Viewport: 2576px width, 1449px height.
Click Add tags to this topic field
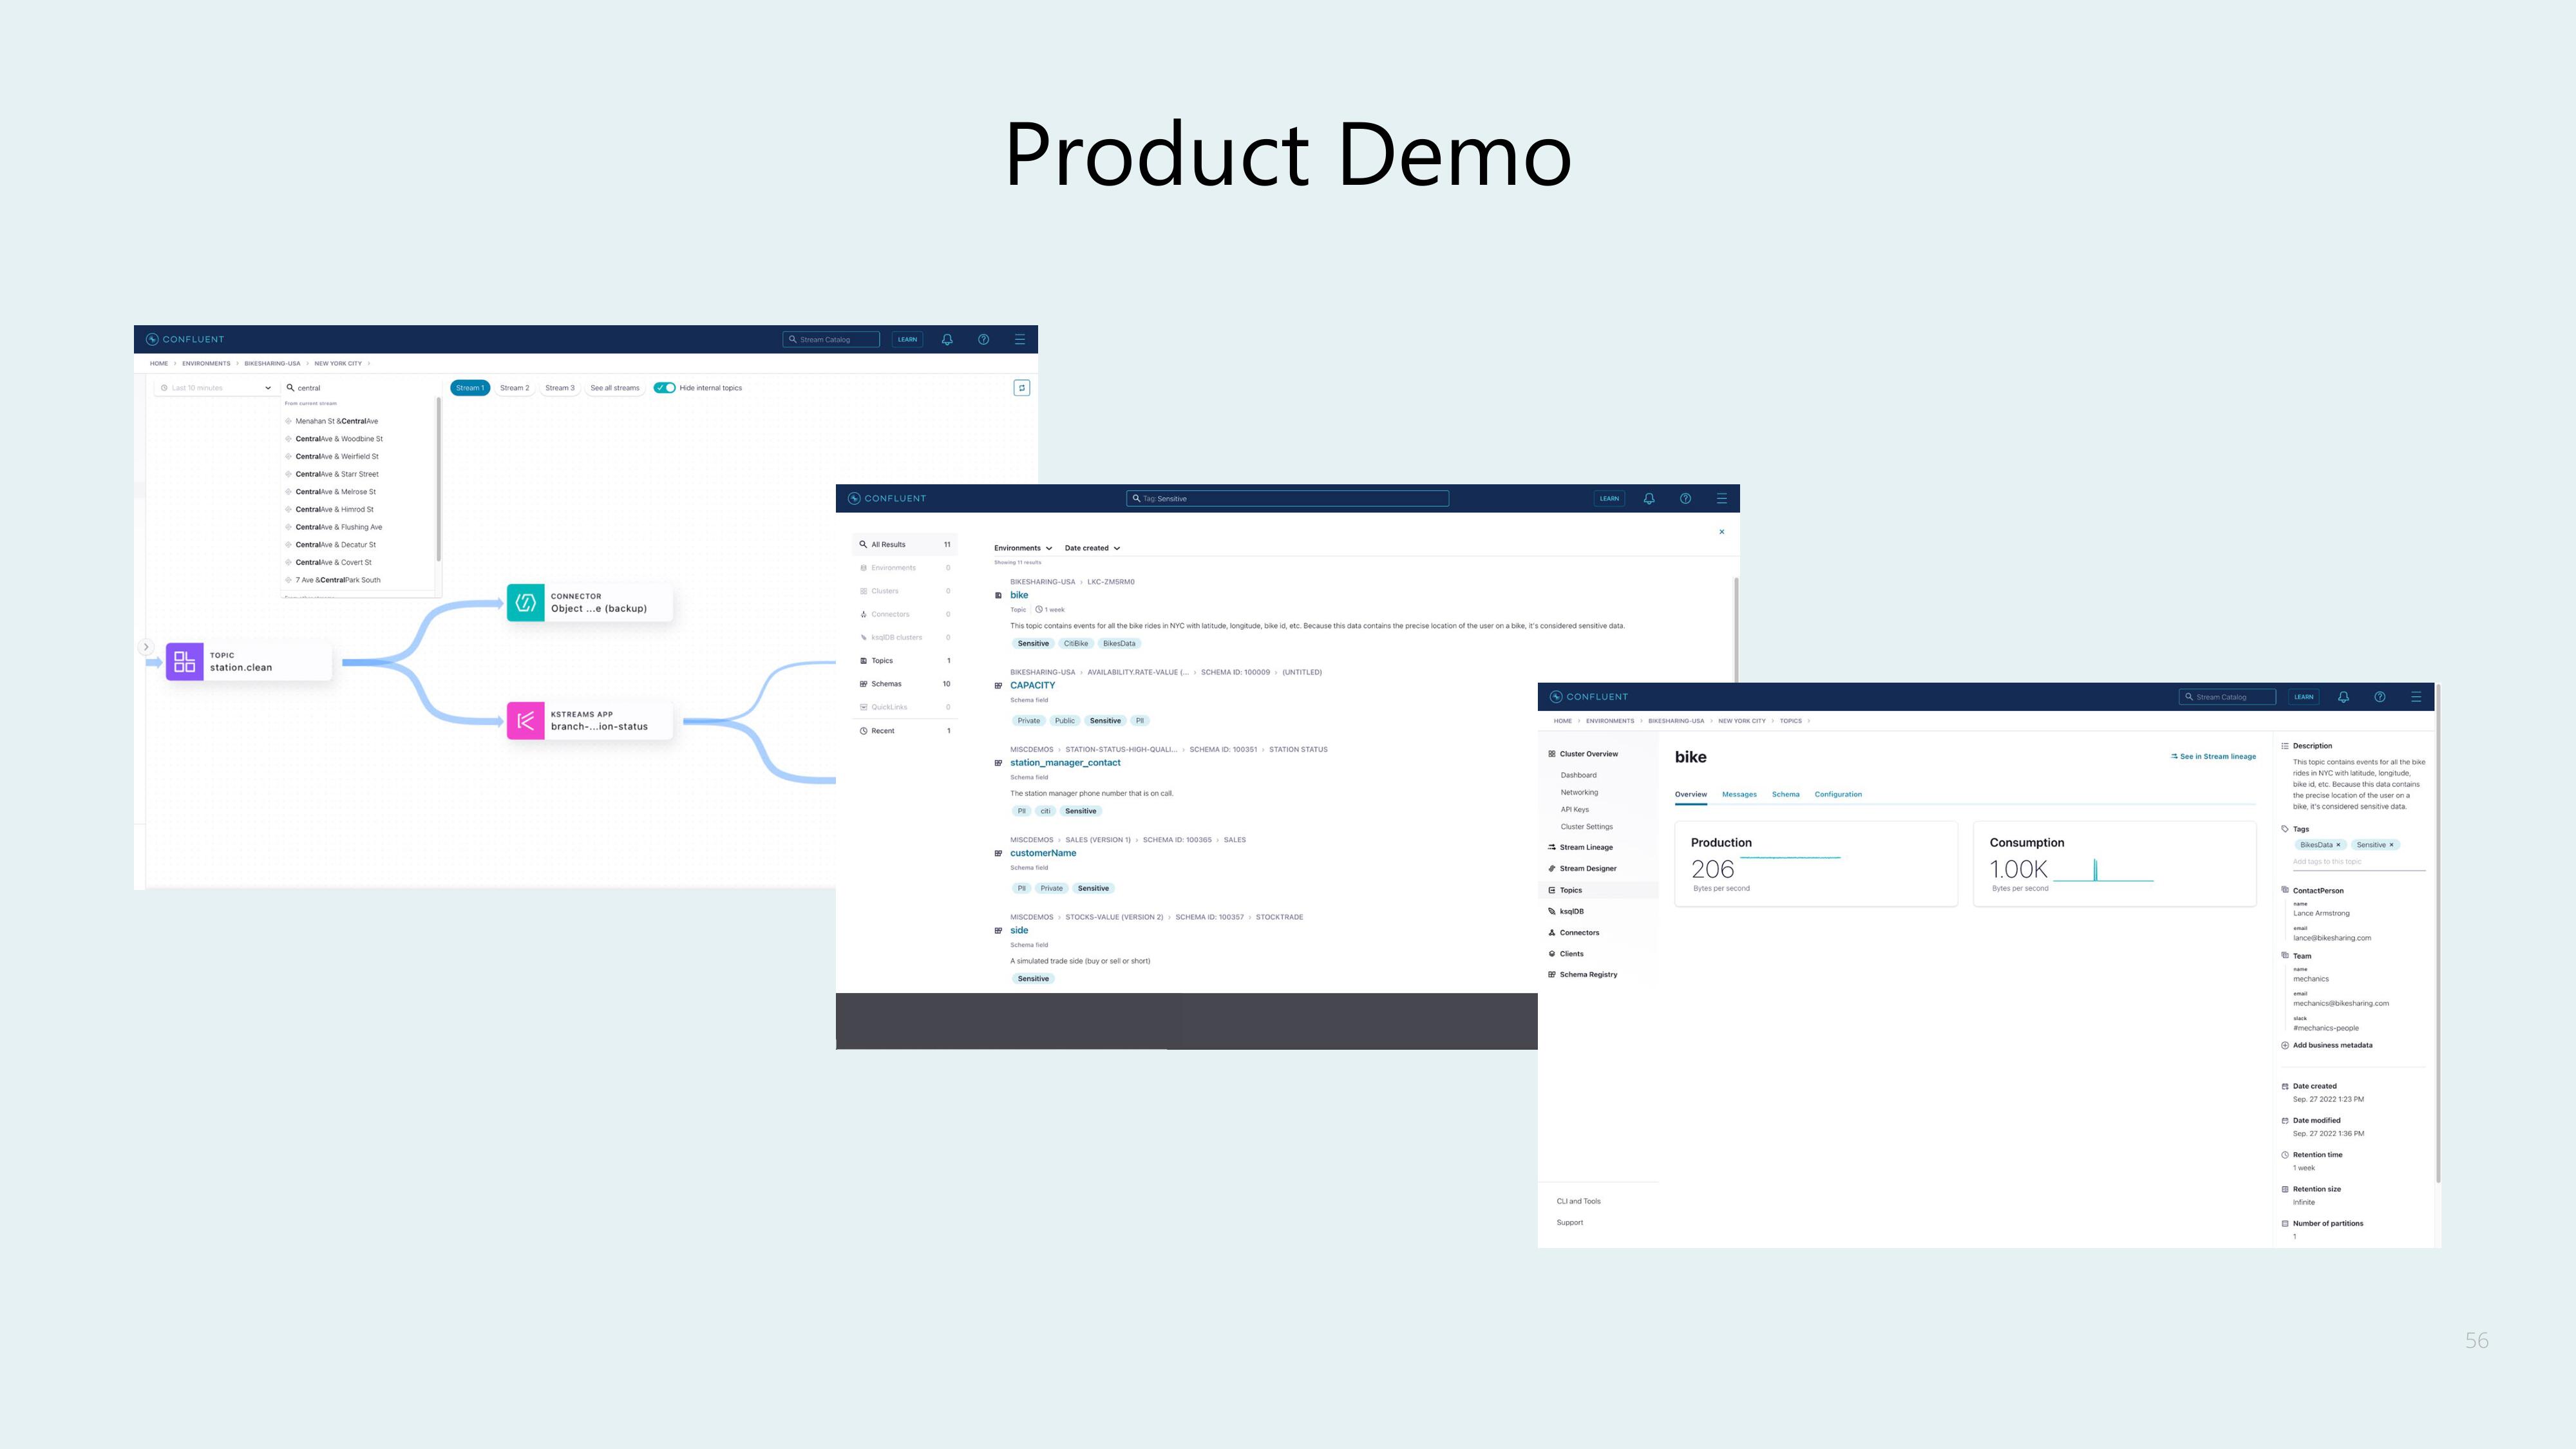pos(2358,861)
